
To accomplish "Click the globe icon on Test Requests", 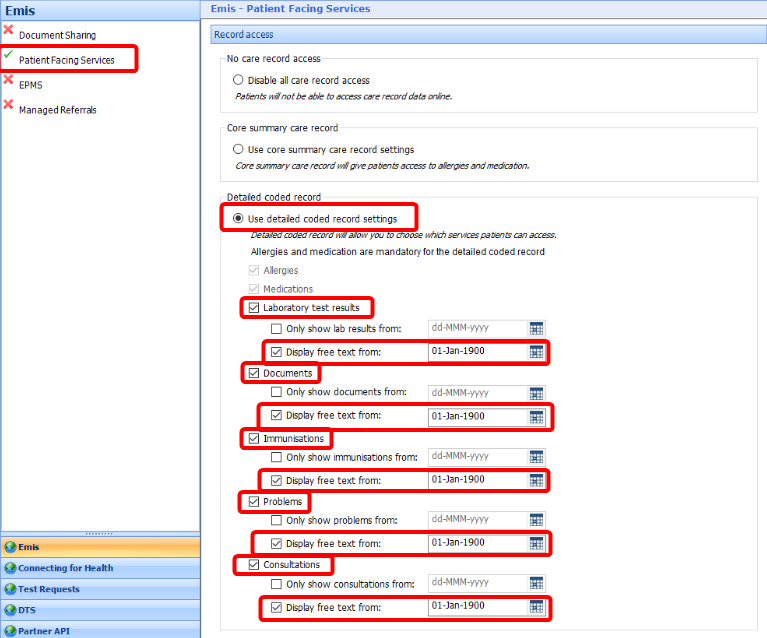I will 10,589.
